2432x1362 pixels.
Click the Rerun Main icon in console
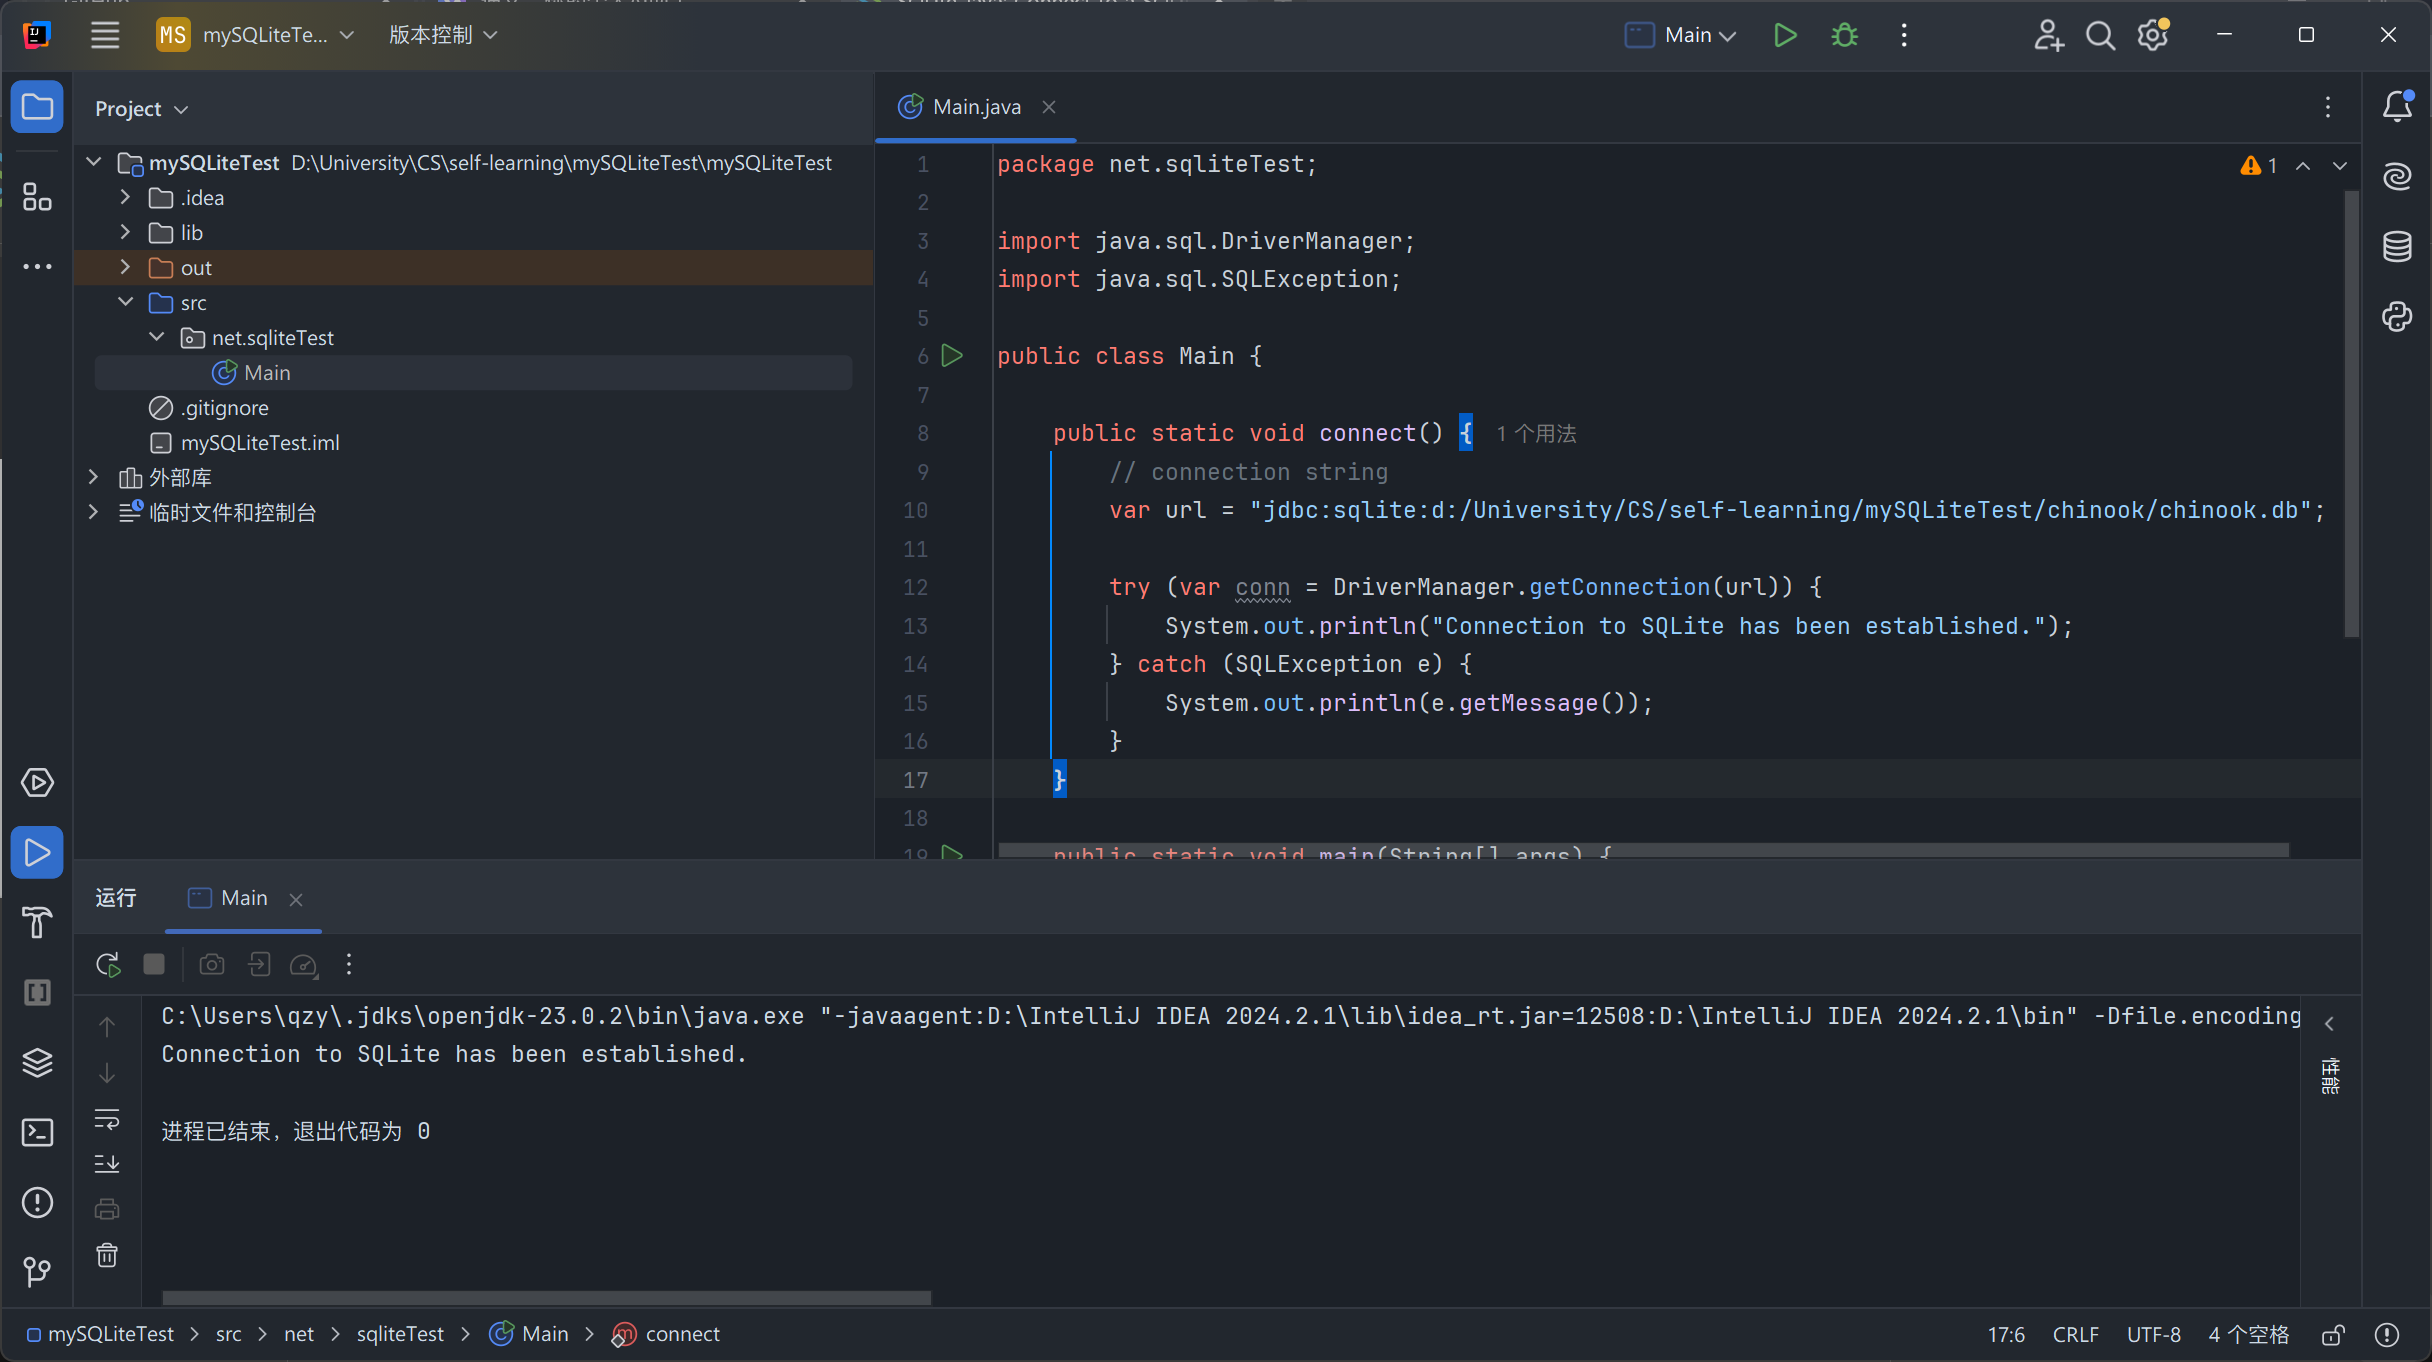108,964
